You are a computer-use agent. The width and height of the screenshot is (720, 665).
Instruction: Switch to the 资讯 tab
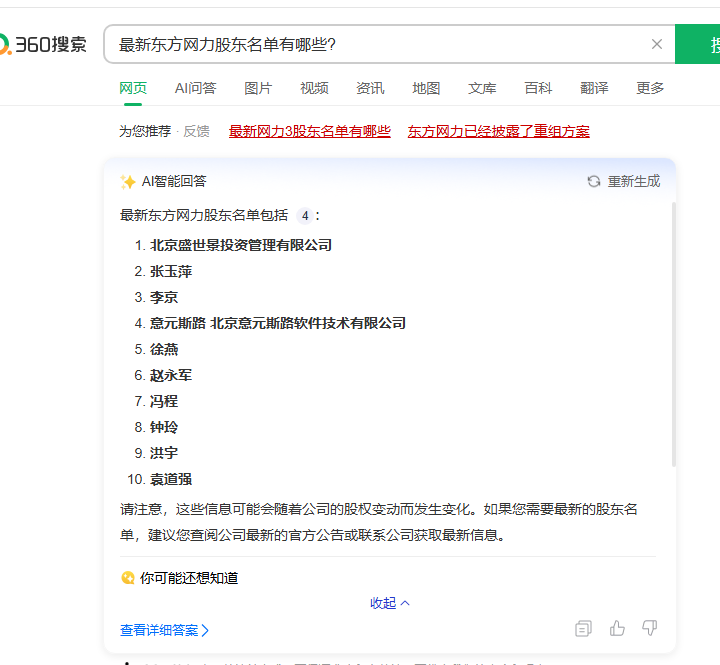tap(370, 88)
